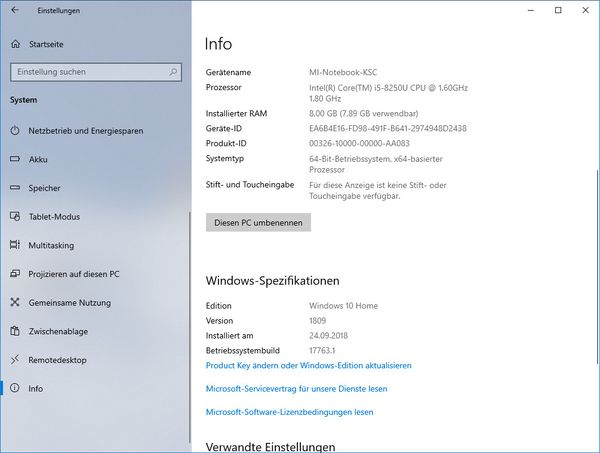
Task: Click the Remotedesktop icon
Action: coord(15,360)
